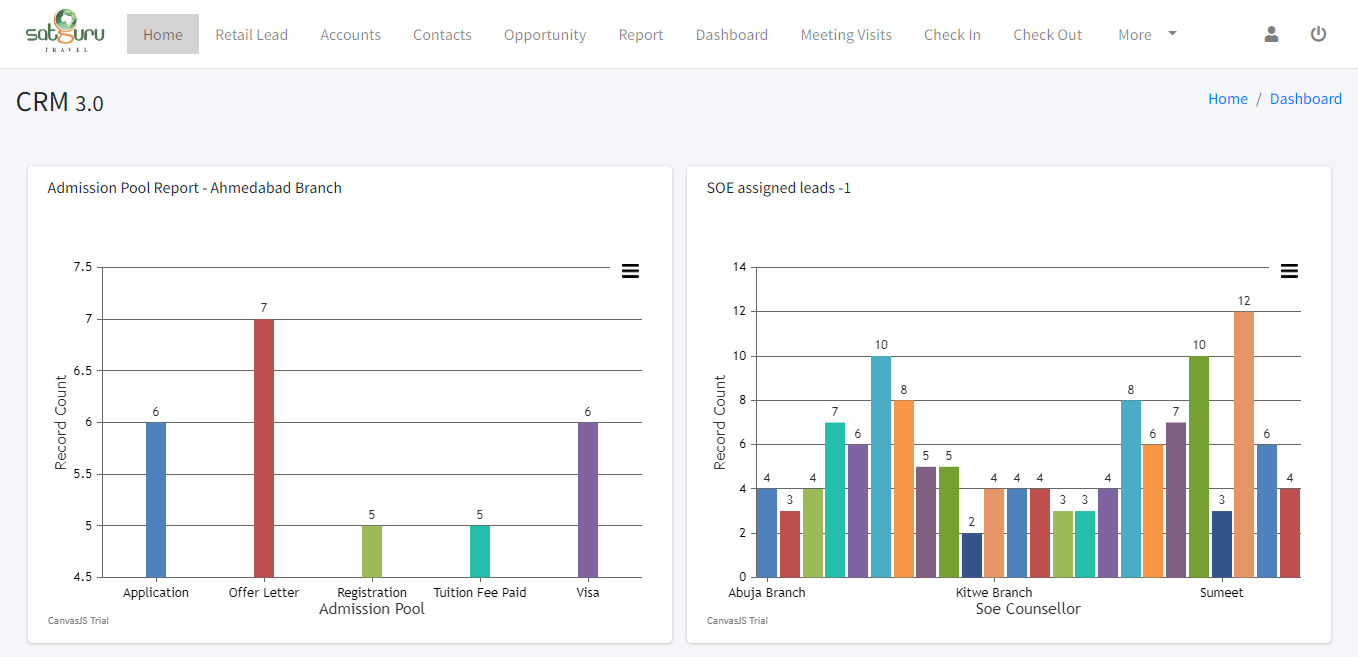Select the purple Visa bar
Screen dimensions: 1358x657
(x=588, y=499)
